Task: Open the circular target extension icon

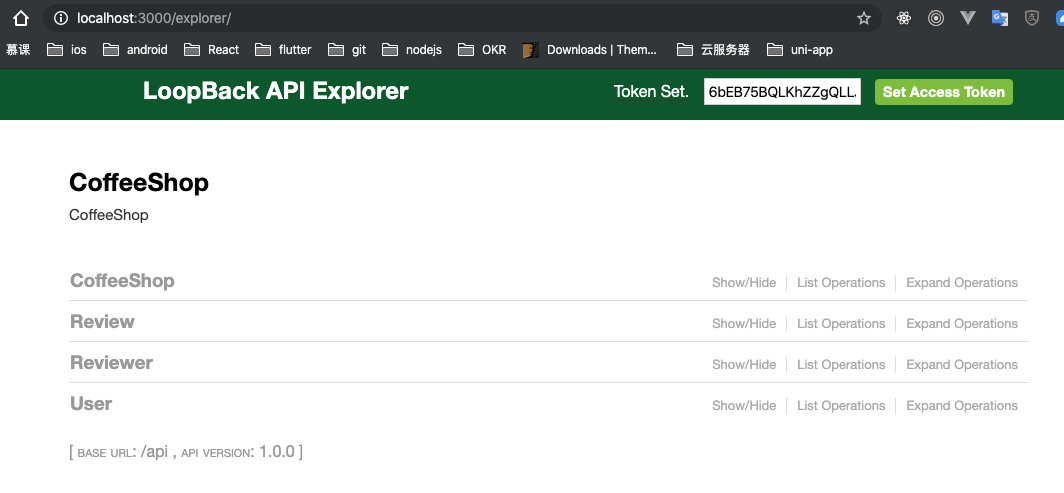Action: tap(936, 18)
